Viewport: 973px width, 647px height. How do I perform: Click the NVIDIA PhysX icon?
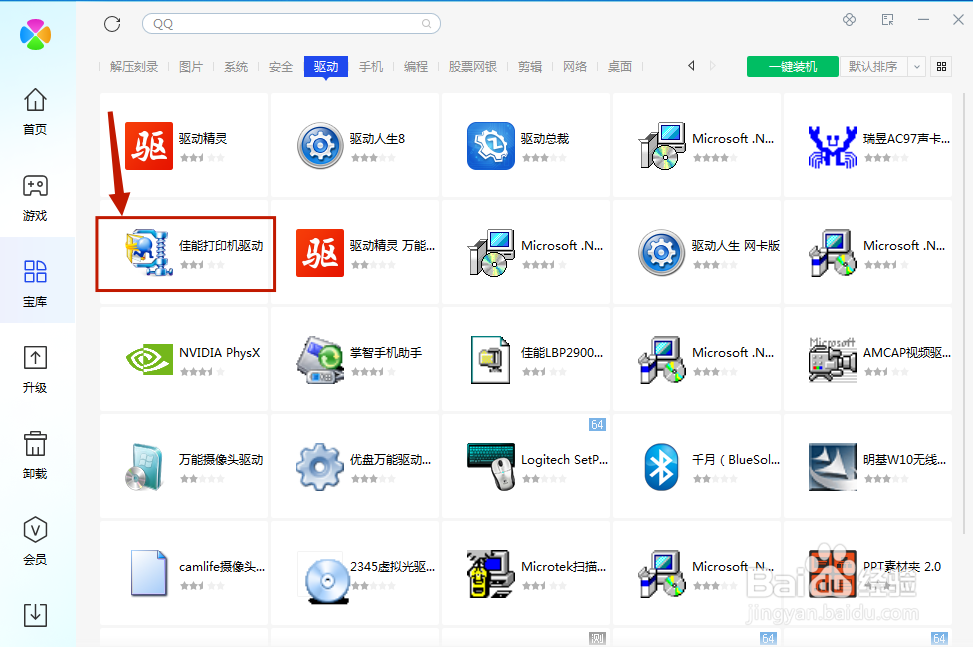pyautogui.click(x=149, y=359)
